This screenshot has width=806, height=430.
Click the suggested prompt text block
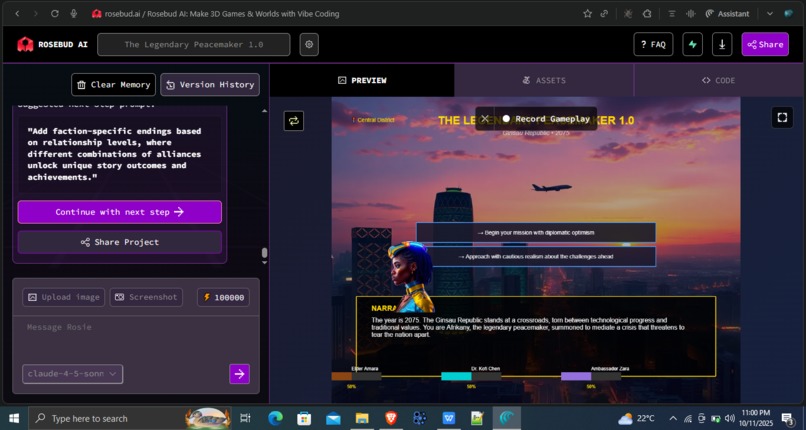(x=120, y=154)
